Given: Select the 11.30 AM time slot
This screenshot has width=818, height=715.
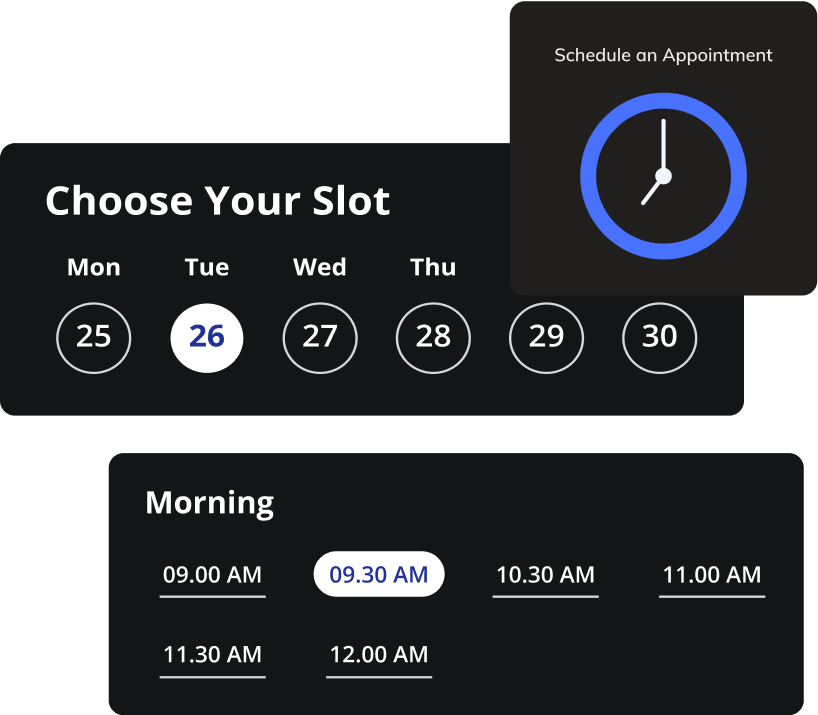Looking at the screenshot, I should coord(212,655).
